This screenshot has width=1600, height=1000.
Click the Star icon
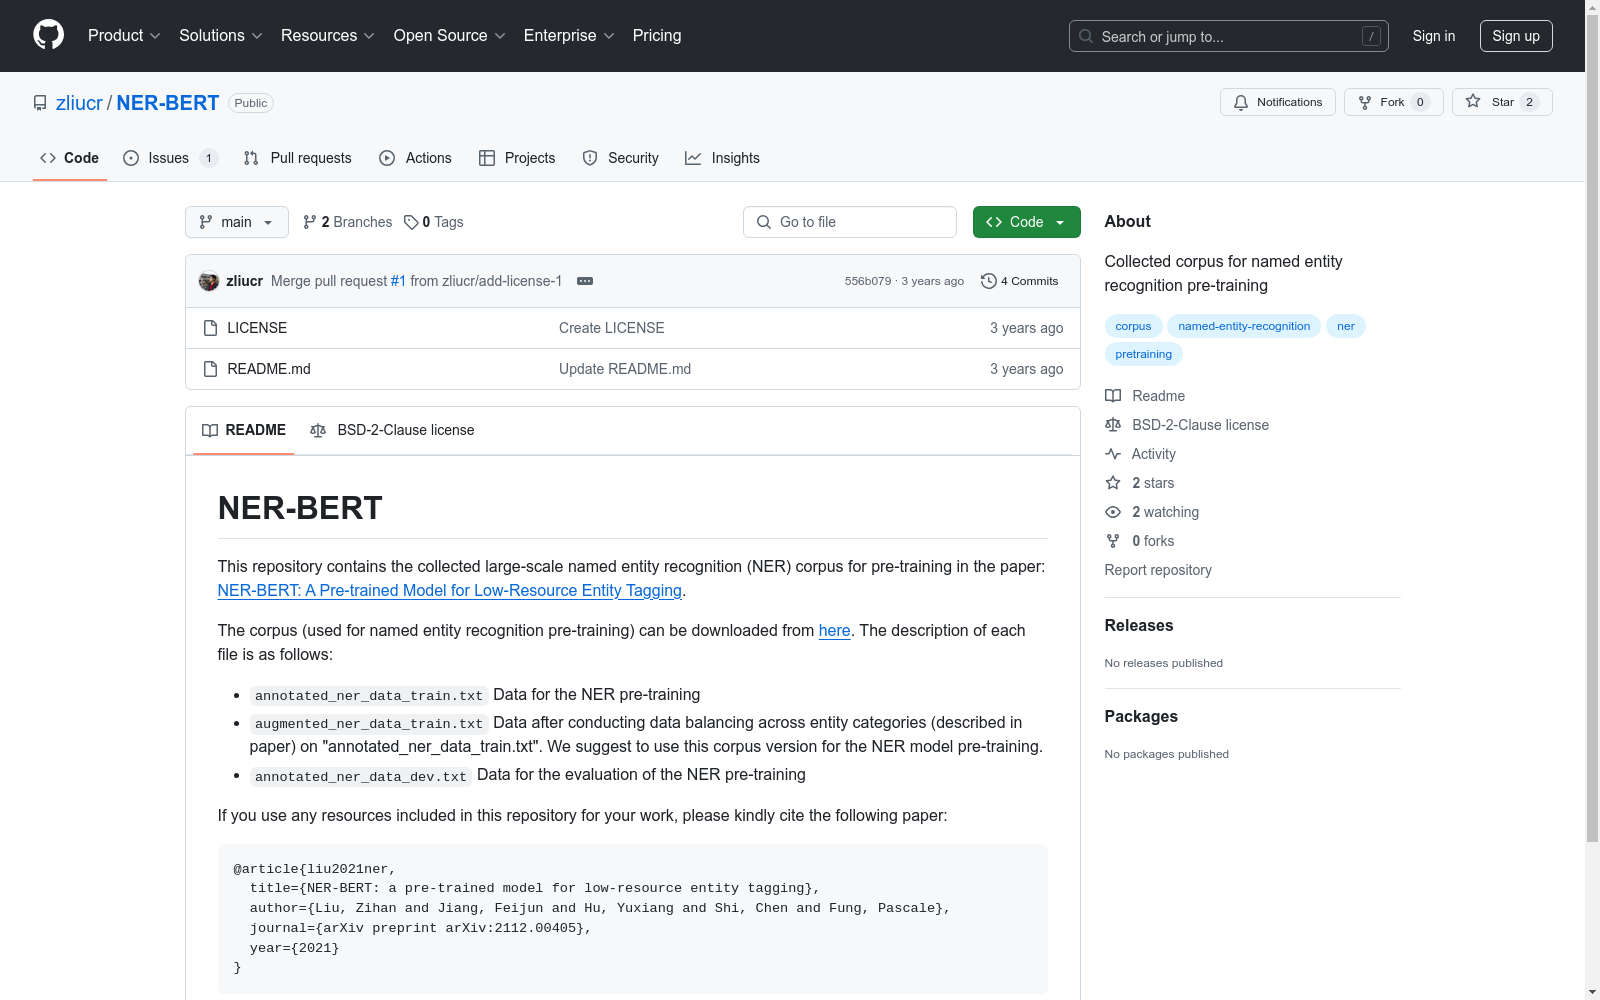click(x=1473, y=101)
